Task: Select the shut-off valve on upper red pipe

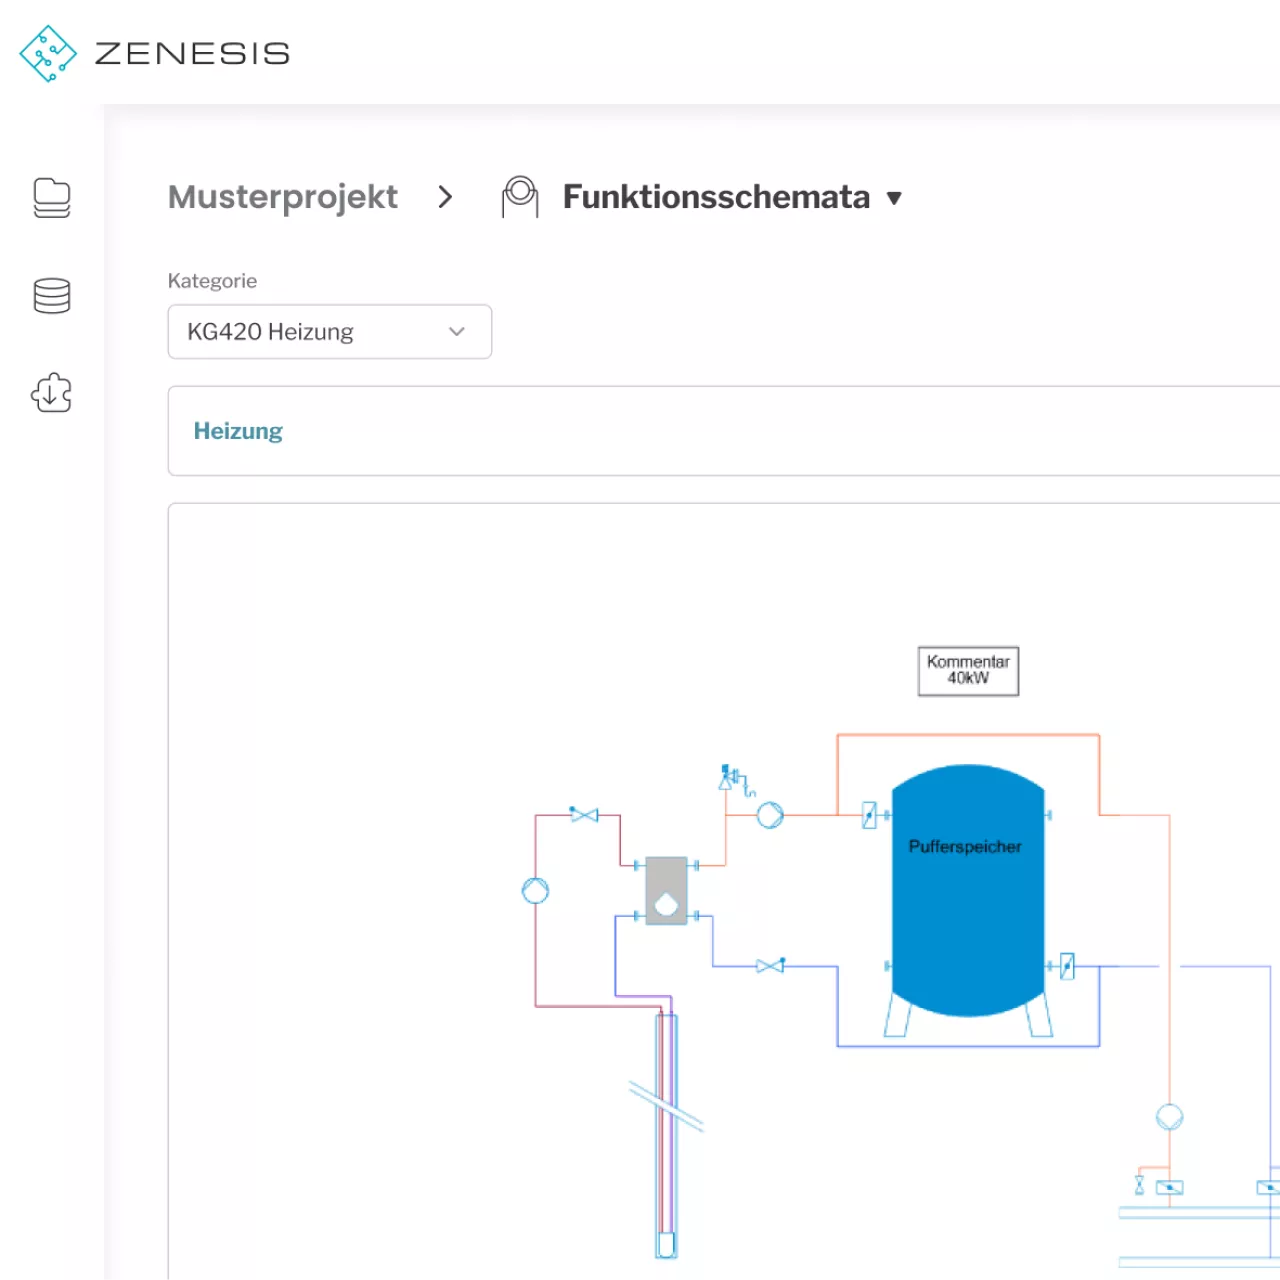Action: (584, 815)
